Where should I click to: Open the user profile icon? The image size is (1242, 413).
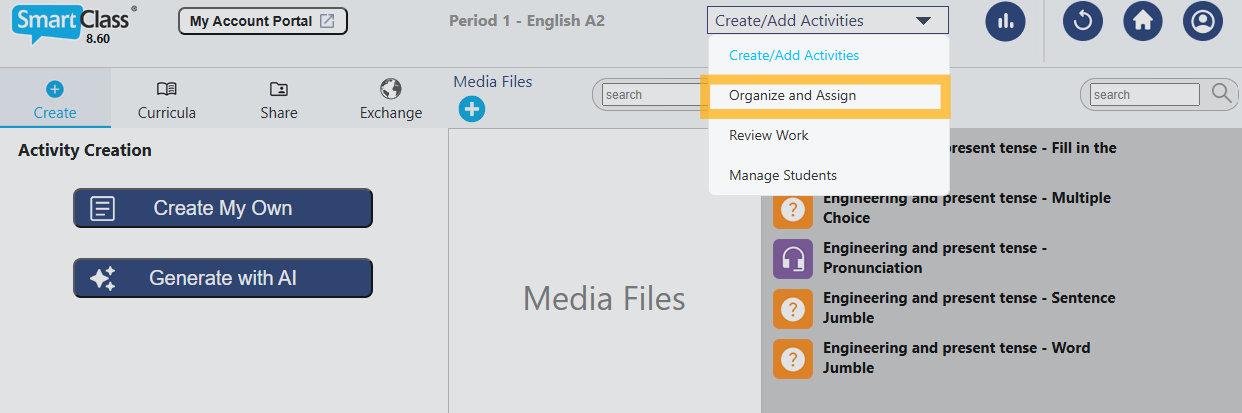[x=1203, y=21]
